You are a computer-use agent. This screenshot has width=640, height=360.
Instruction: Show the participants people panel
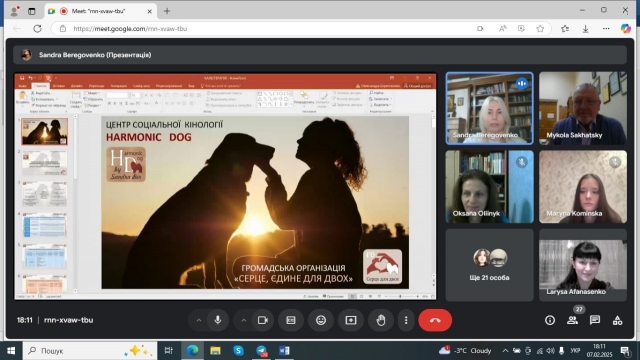572,320
